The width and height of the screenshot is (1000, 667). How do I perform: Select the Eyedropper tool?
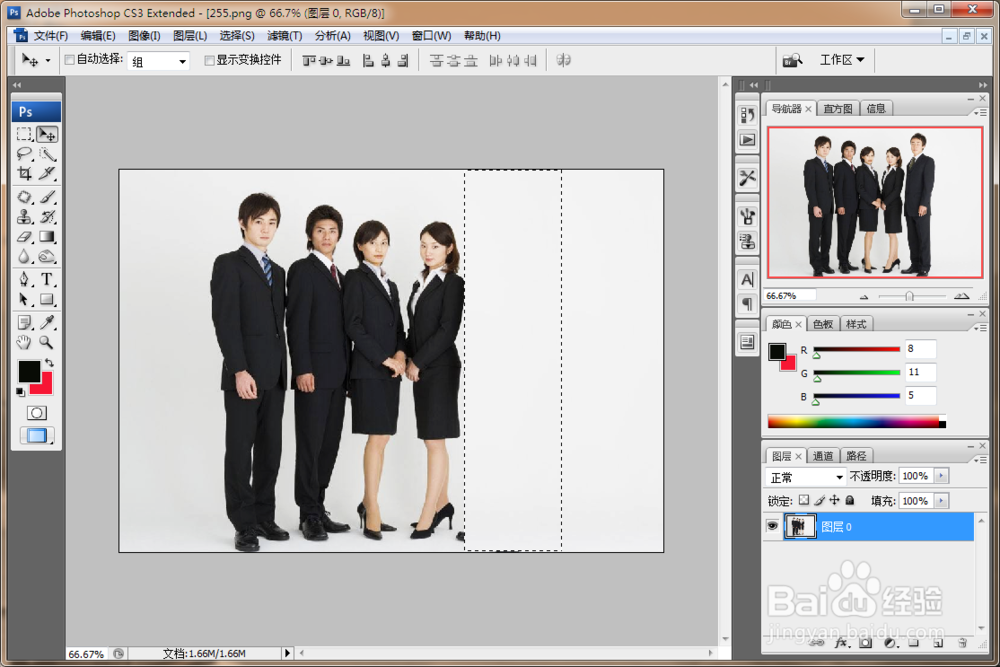click(47, 323)
